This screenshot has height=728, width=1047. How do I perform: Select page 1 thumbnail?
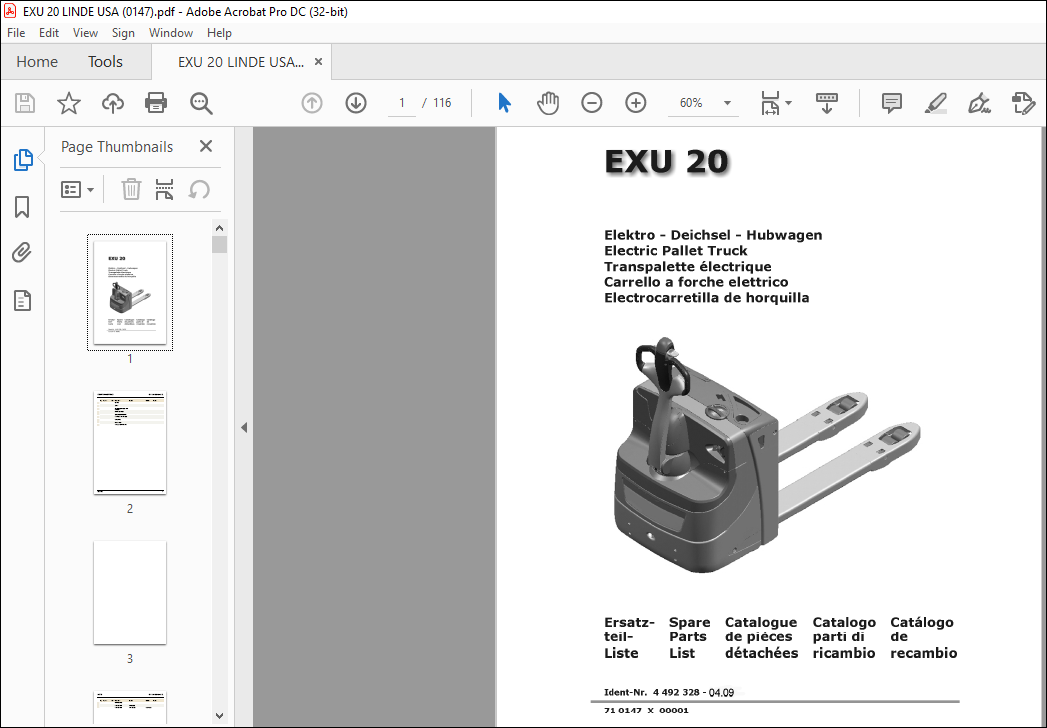[x=130, y=292]
